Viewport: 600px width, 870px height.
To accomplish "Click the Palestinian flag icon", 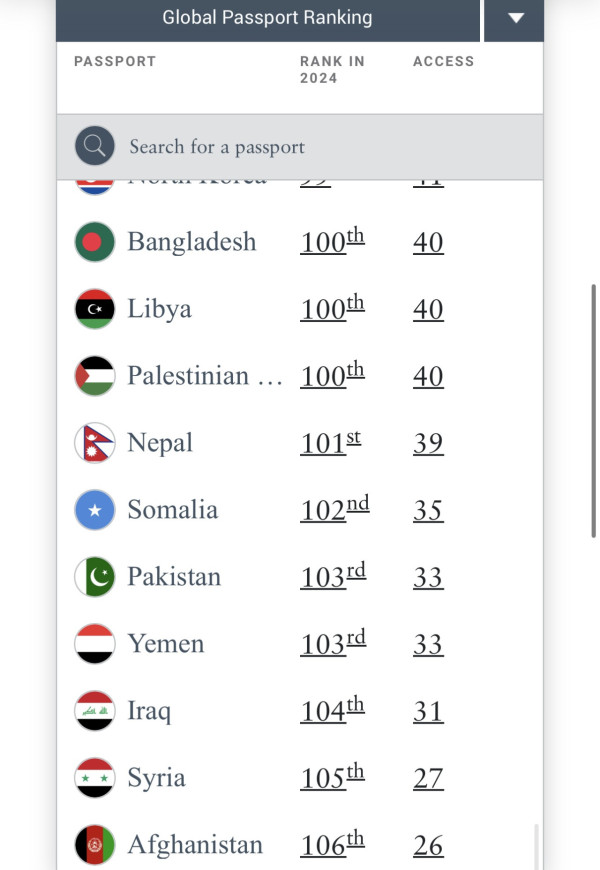I will coord(95,376).
